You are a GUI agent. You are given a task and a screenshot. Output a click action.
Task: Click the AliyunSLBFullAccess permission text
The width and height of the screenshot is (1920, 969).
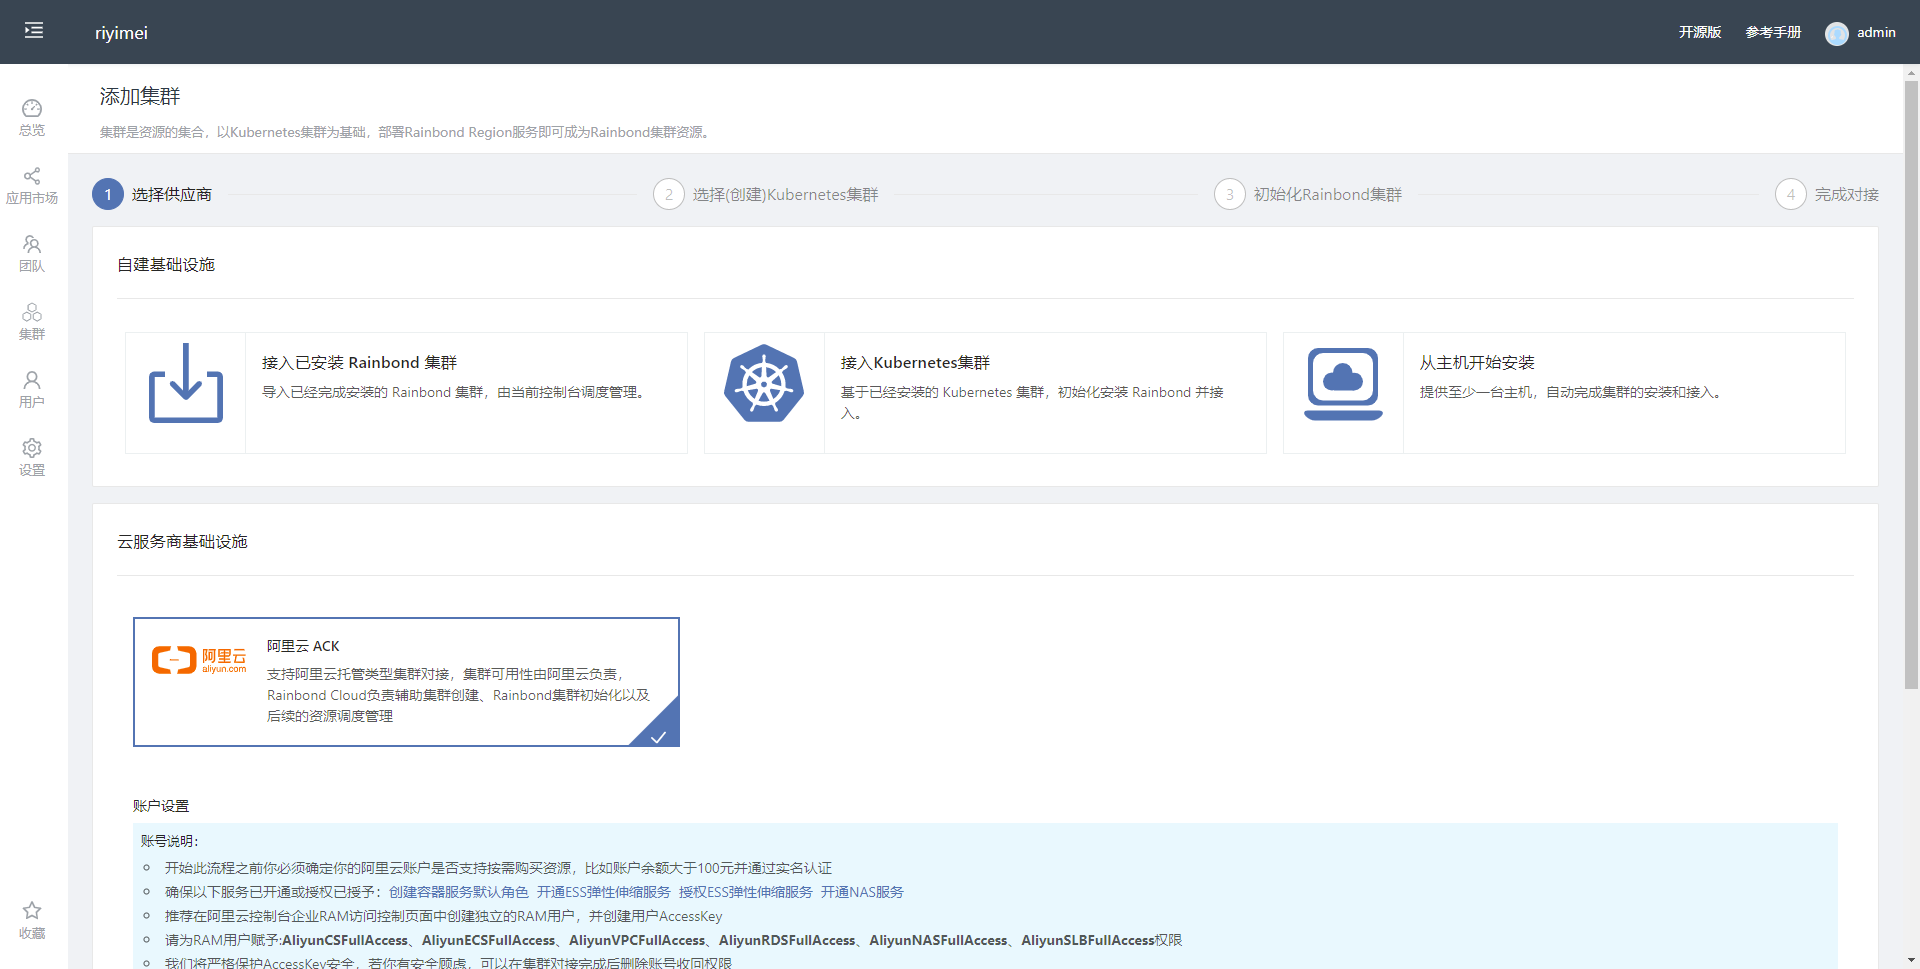click(x=1088, y=940)
